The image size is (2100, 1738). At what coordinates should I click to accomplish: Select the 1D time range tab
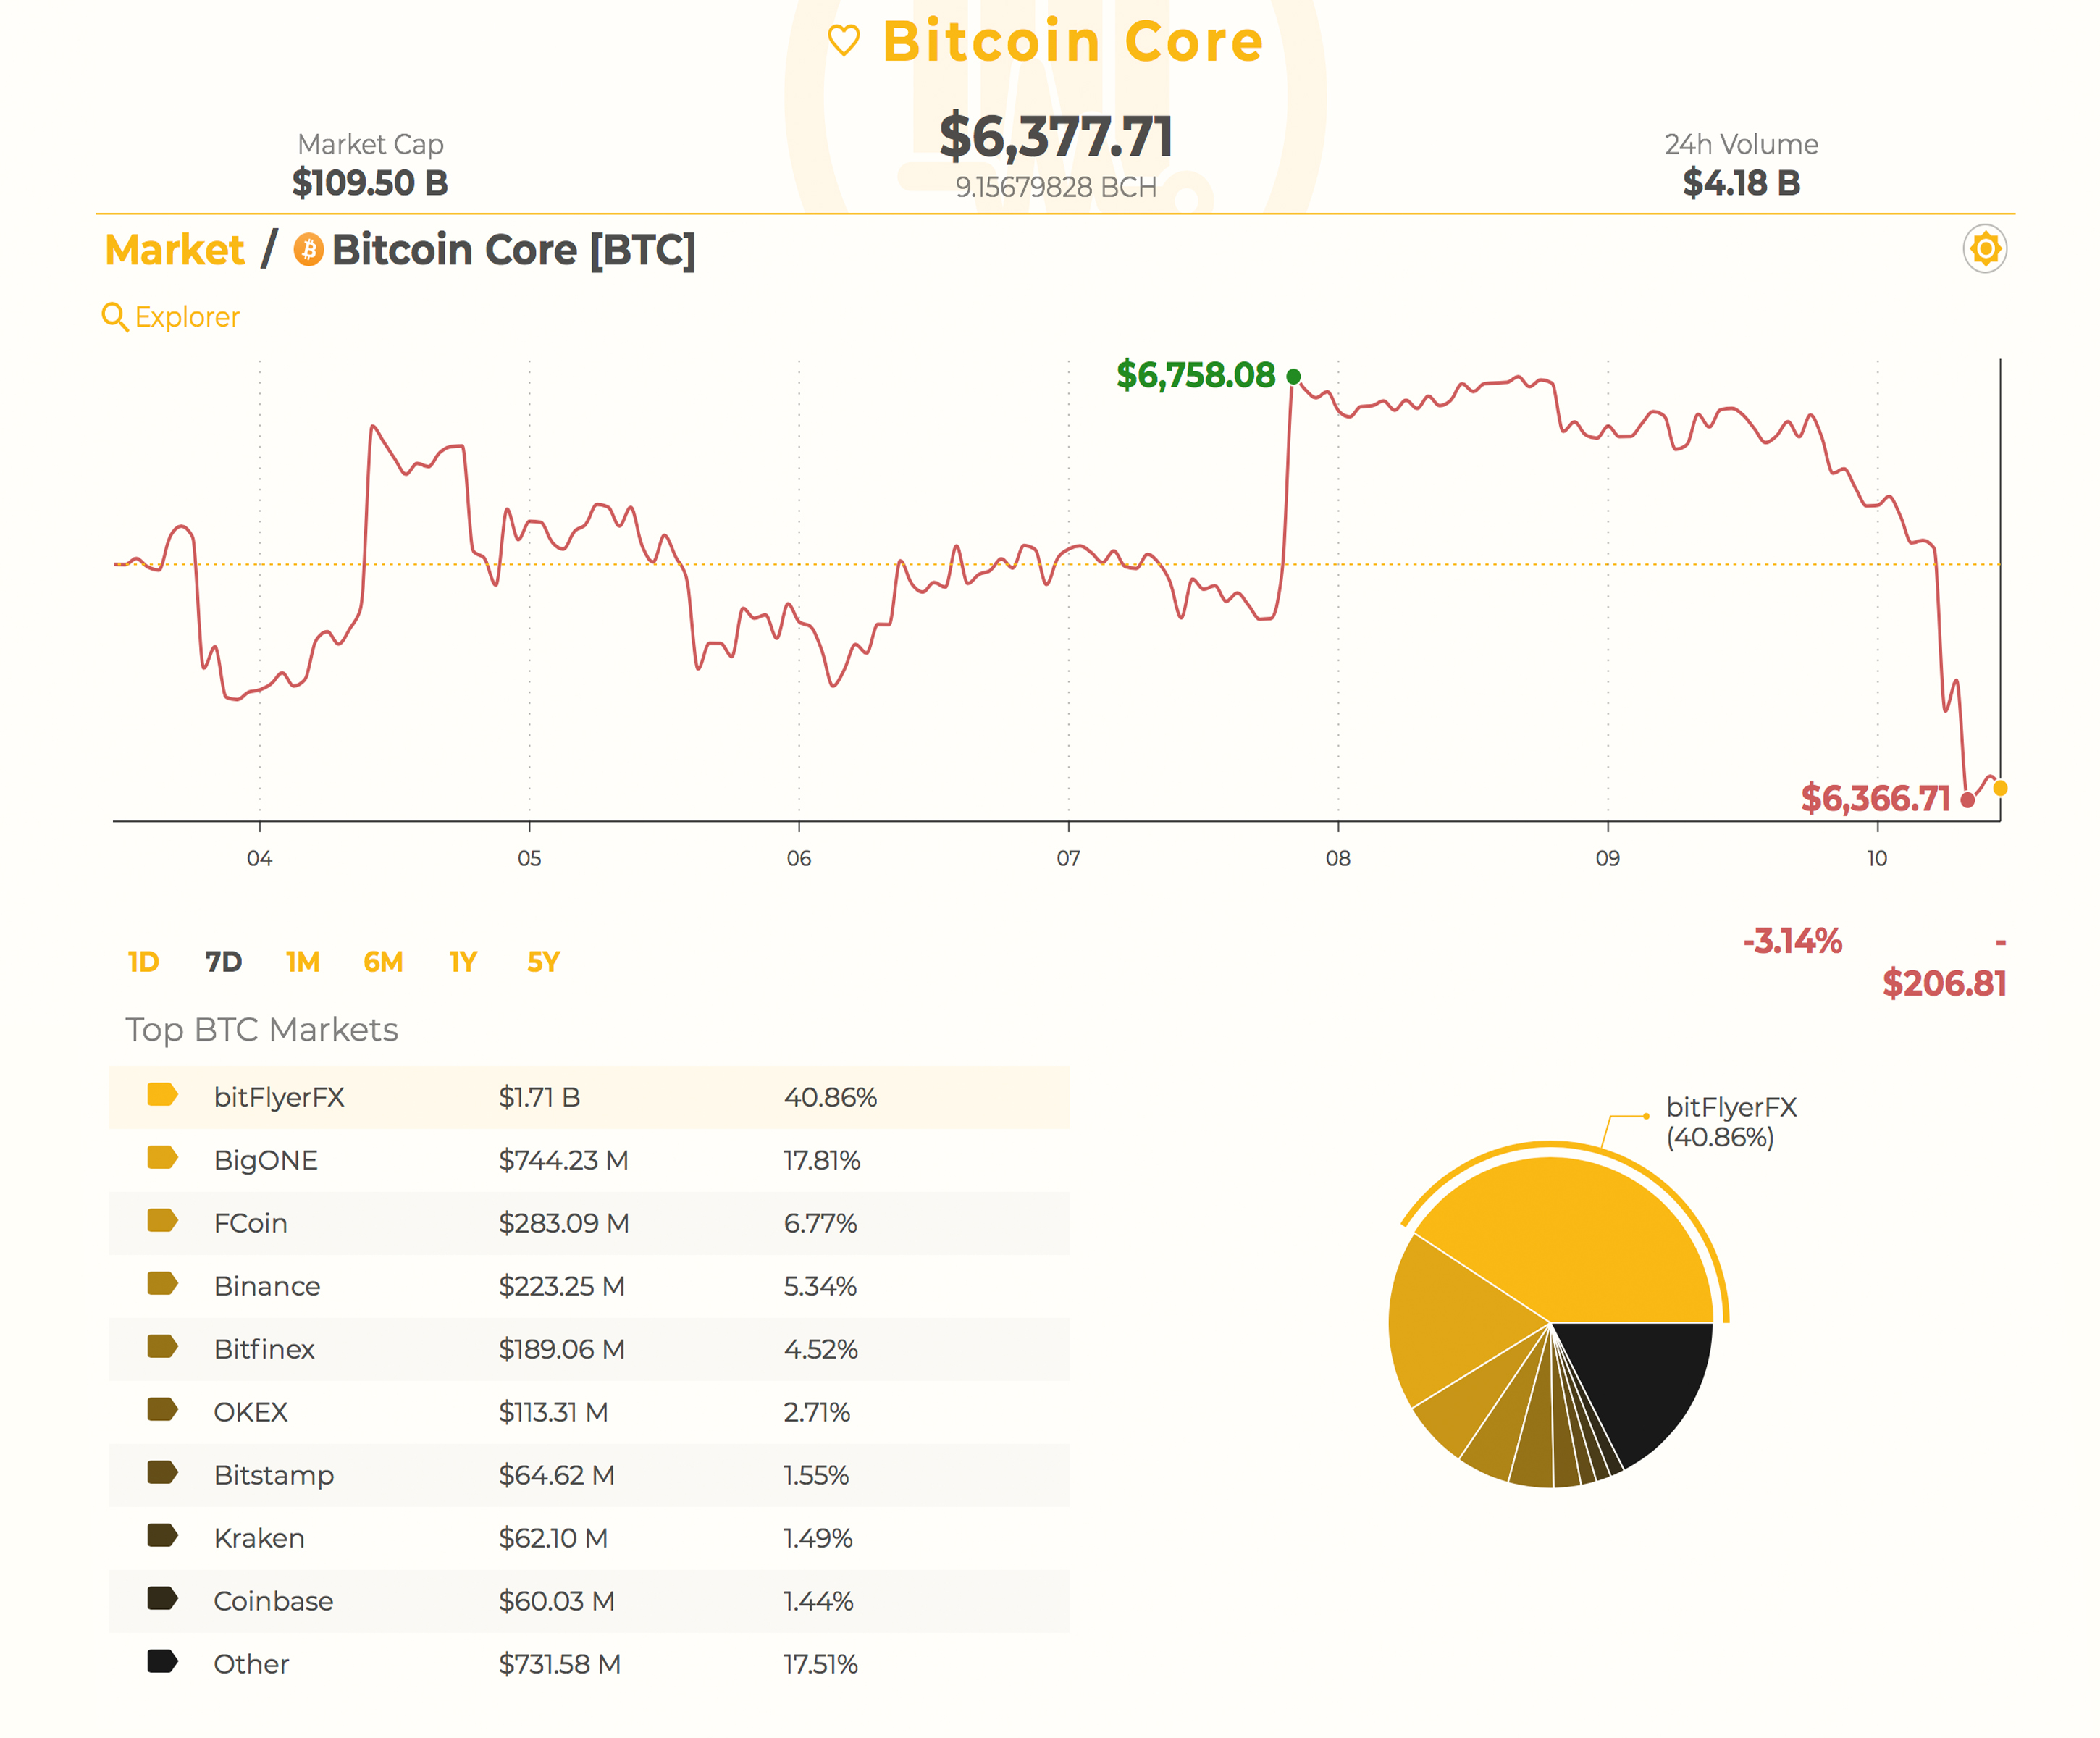[x=143, y=962]
